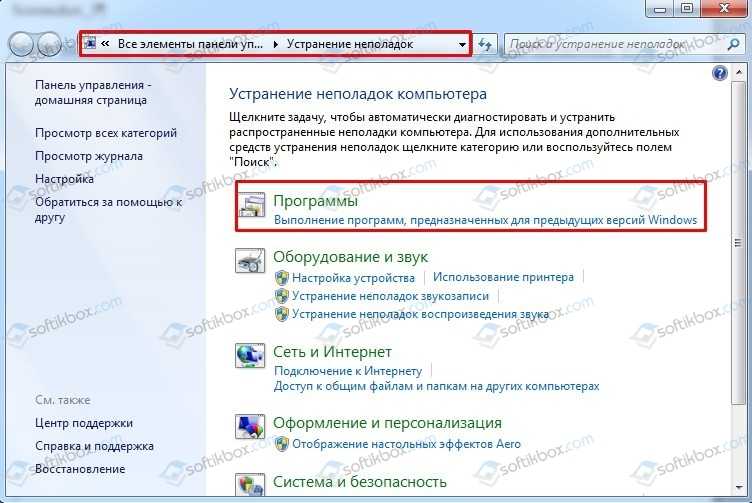Select the Все элементы панели управления breadcrumb
The width and height of the screenshot is (752, 503).
pyautogui.click(x=190, y=44)
